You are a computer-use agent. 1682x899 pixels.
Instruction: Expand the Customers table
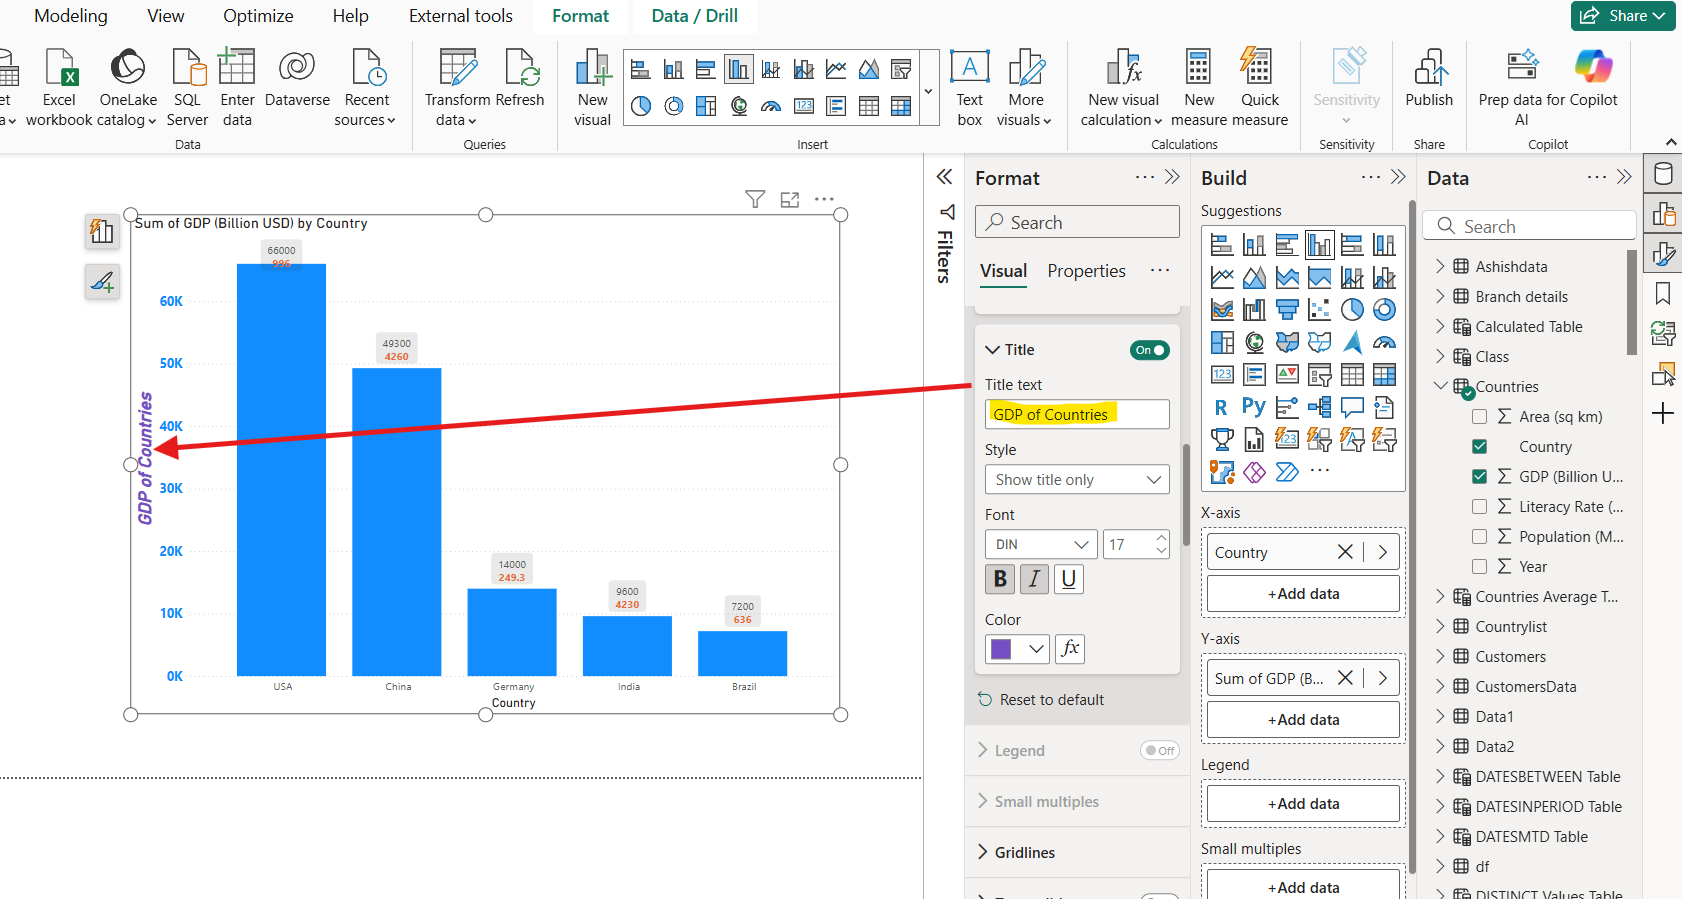pos(1441,657)
